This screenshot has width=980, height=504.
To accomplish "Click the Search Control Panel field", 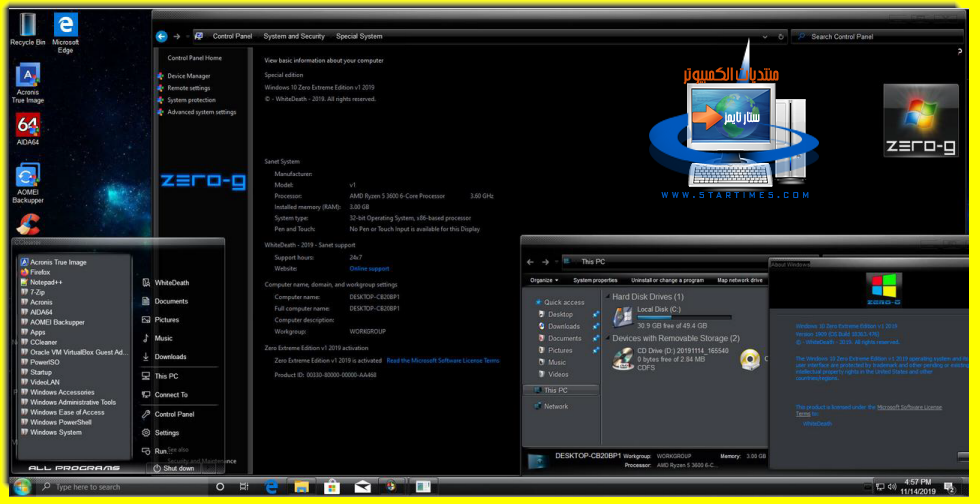I will [878, 36].
